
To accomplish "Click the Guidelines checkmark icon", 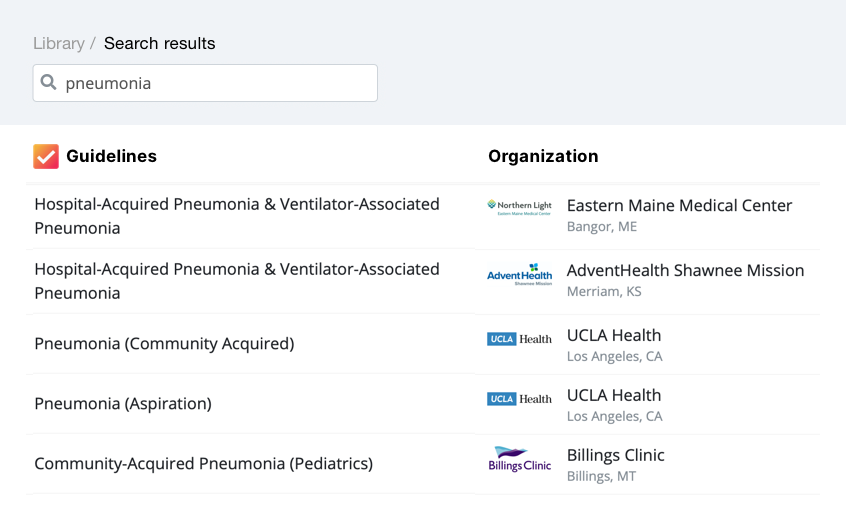I will [x=46, y=156].
